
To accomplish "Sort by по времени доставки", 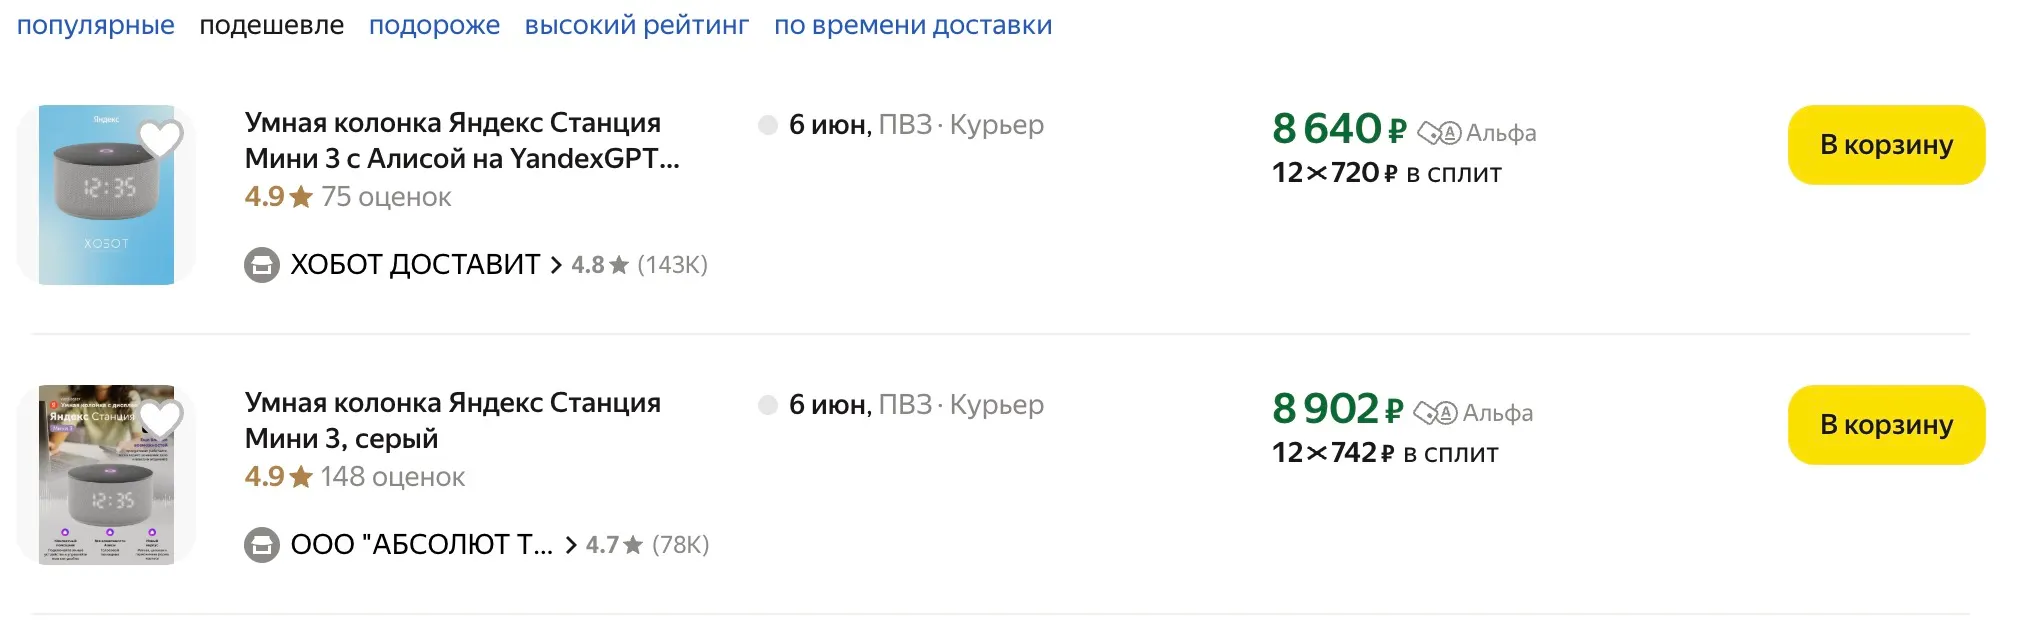I will tap(912, 25).
